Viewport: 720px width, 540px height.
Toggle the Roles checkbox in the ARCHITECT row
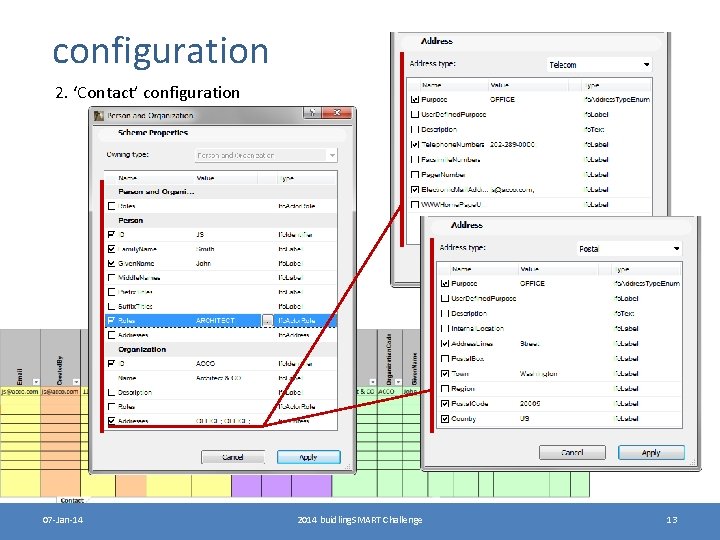pyautogui.click(x=111, y=321)
